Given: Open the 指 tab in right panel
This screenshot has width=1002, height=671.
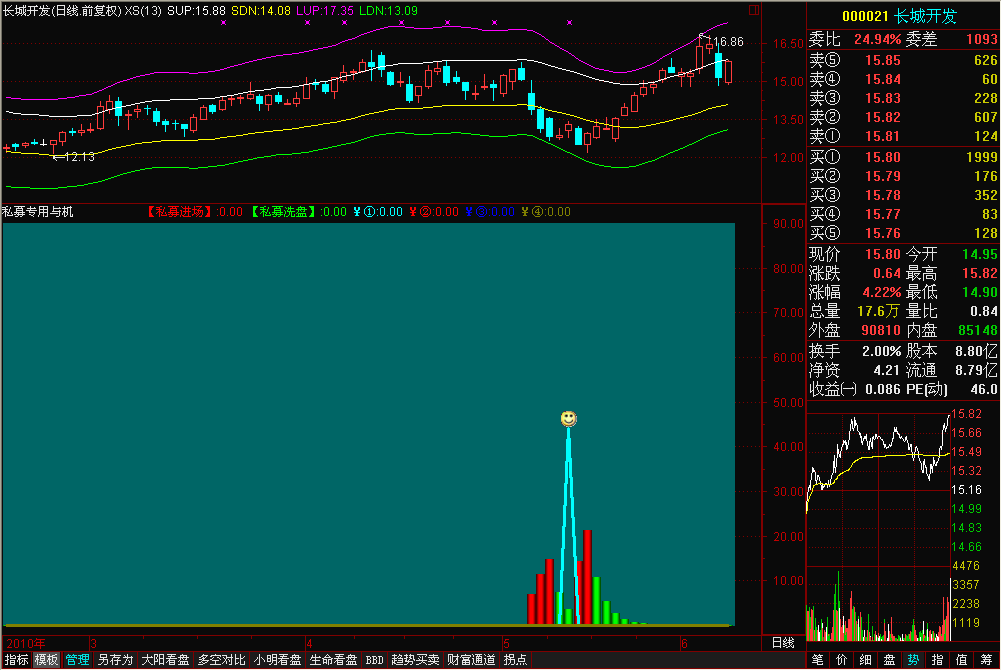Looking at the screenshot, I should tap(937, 659).
